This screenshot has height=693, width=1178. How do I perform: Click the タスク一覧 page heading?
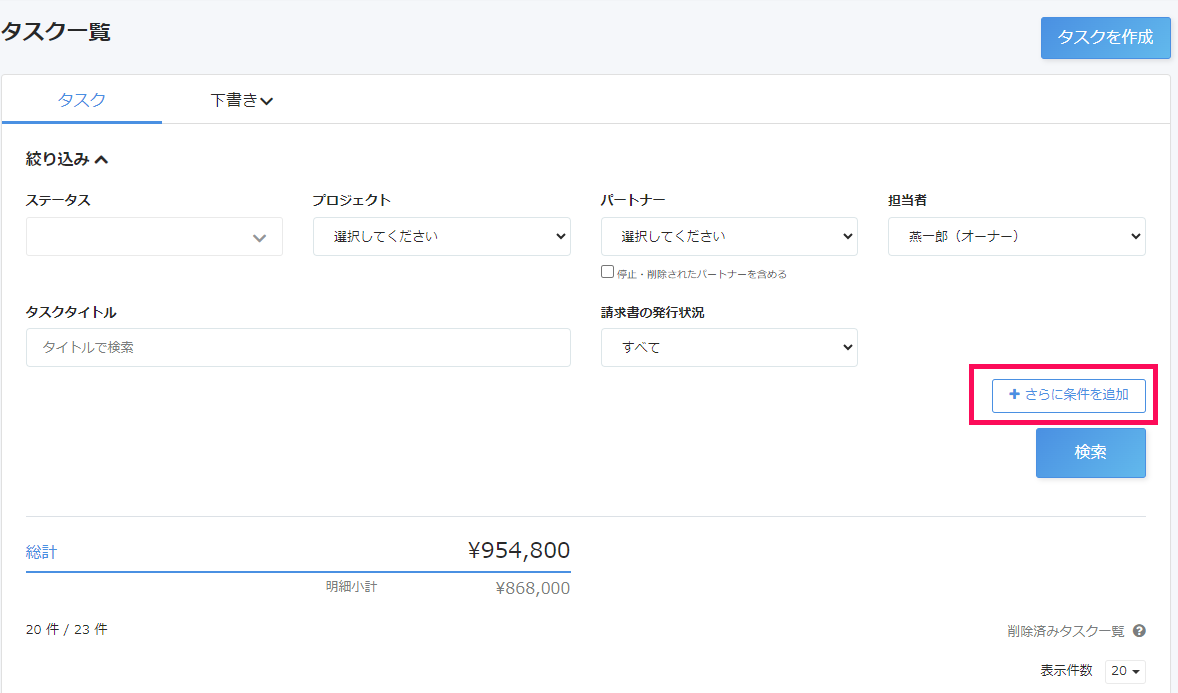pos(56,32)
